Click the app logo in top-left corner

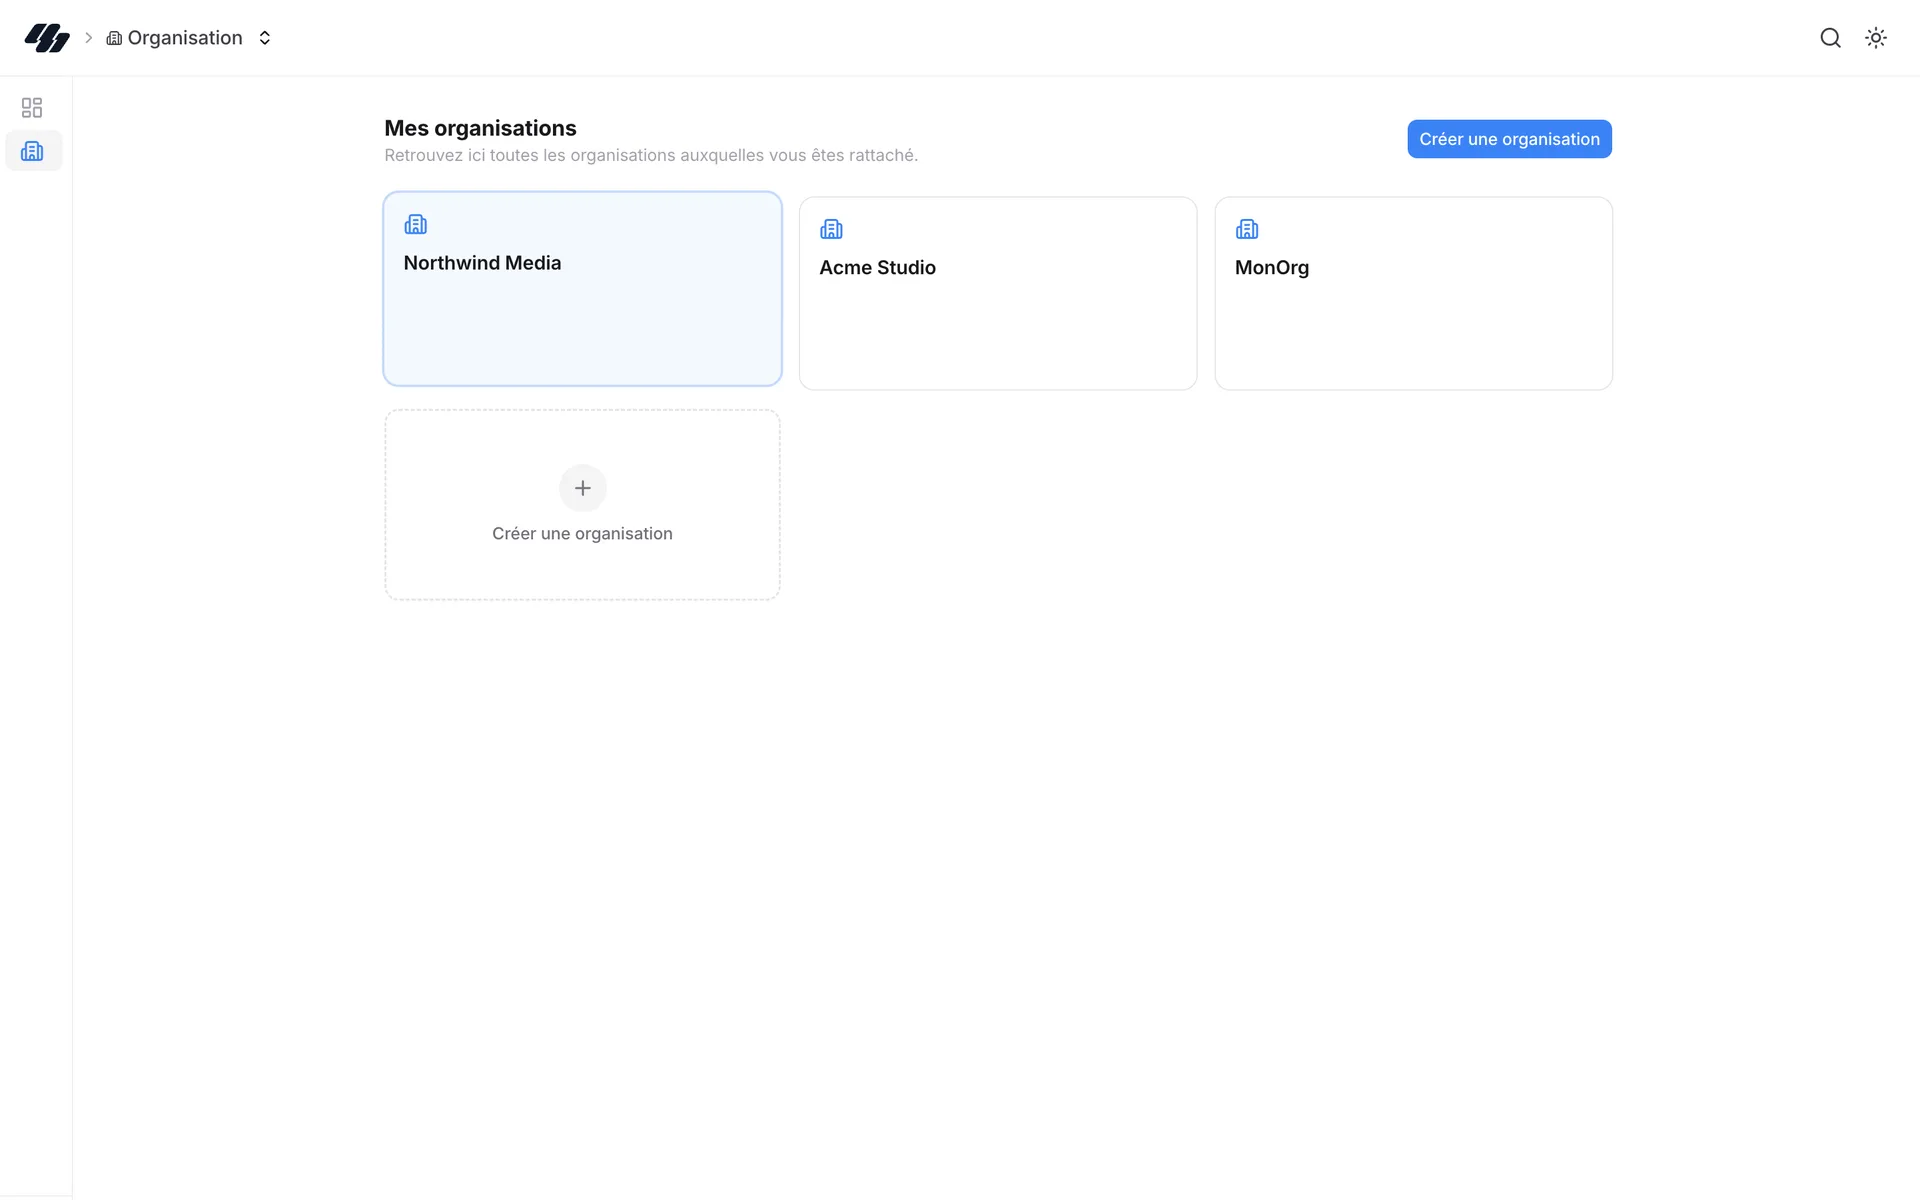(47, 38)
